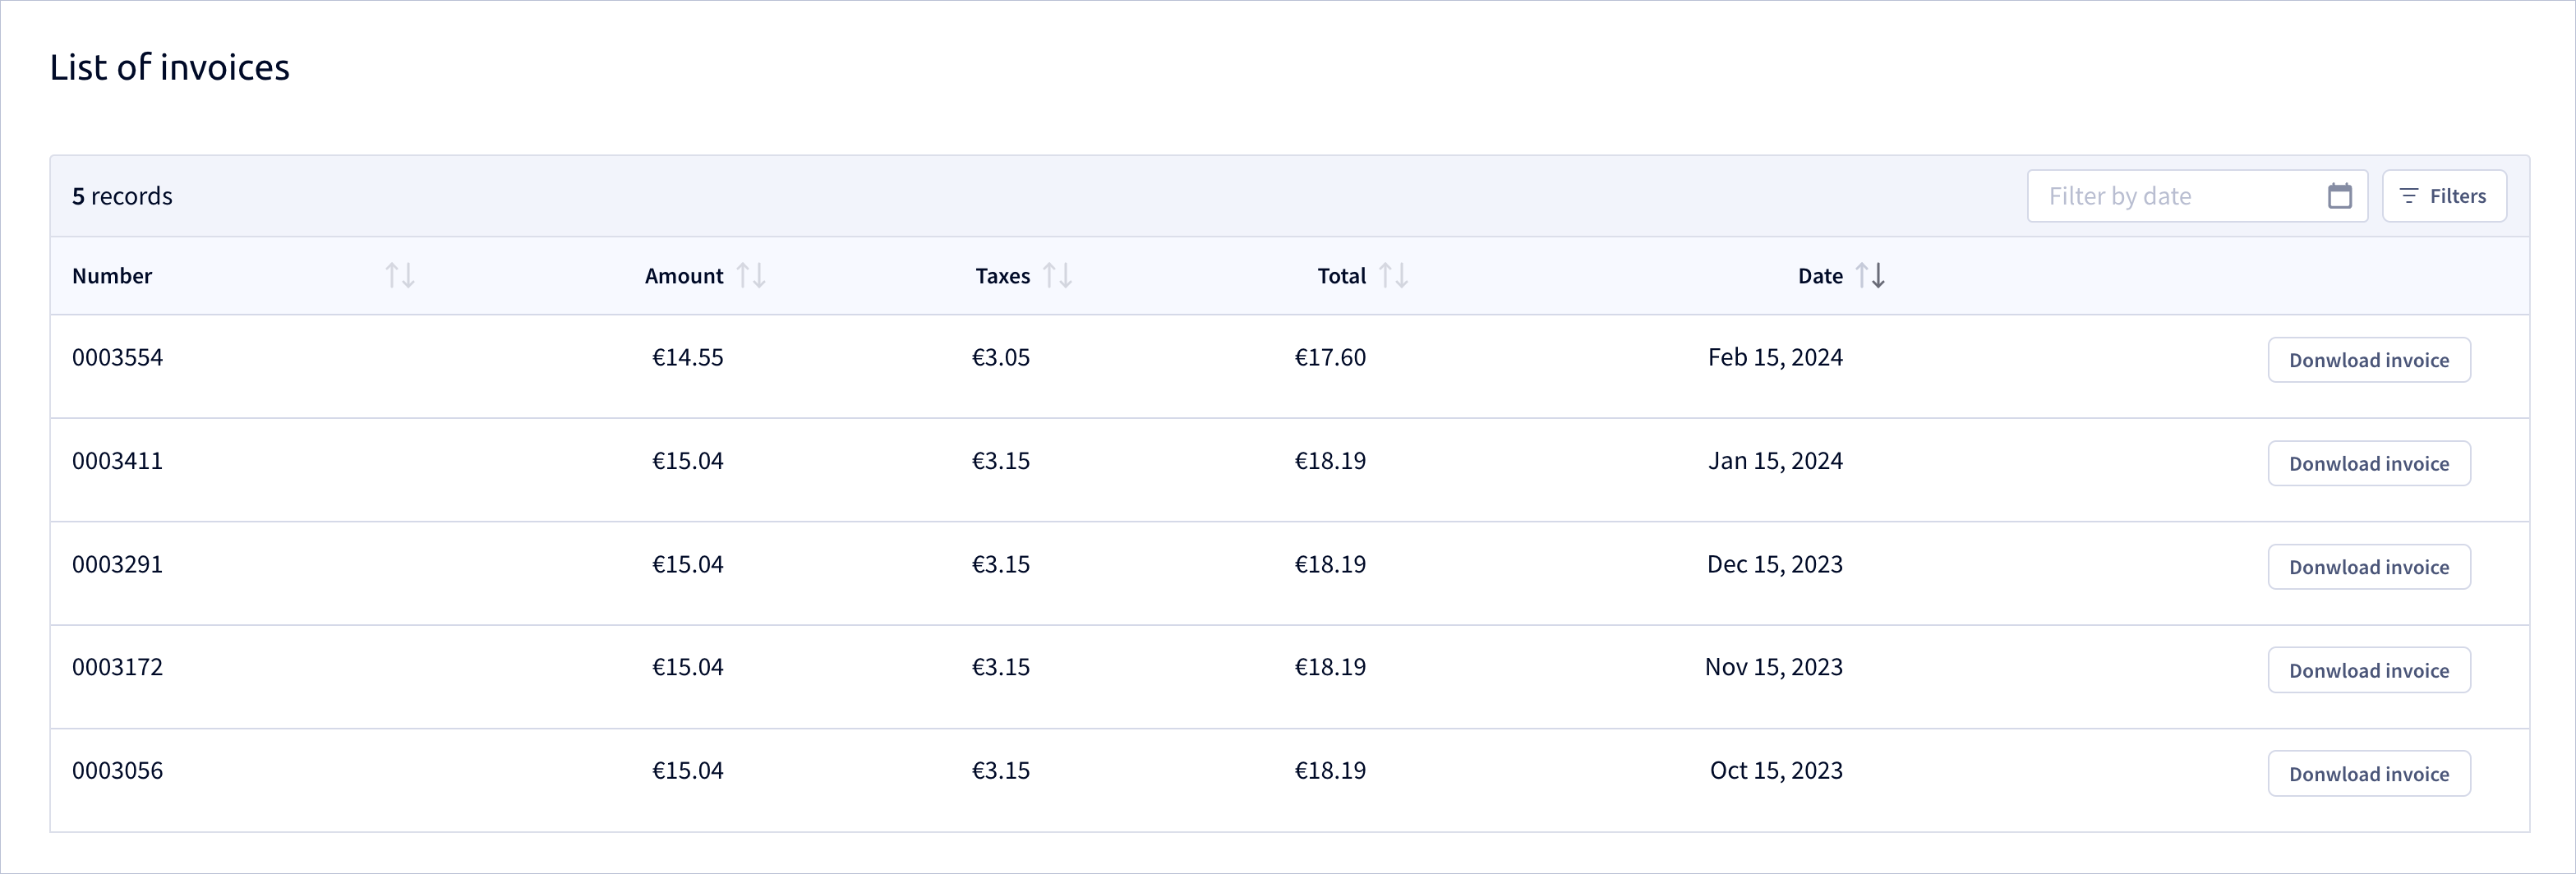This screenshot has height=874, width=2576.
Task: Click the Taxes column sort arrows
Action: tap(1057, 275)
